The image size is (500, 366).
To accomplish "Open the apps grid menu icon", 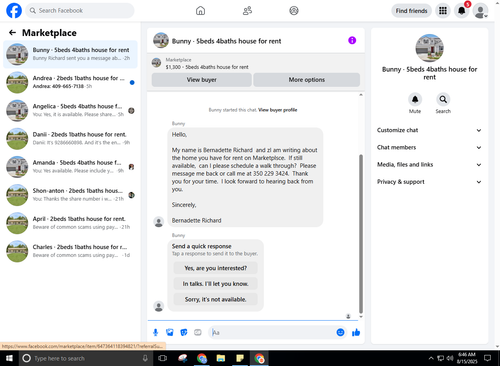I will [443, 11].
